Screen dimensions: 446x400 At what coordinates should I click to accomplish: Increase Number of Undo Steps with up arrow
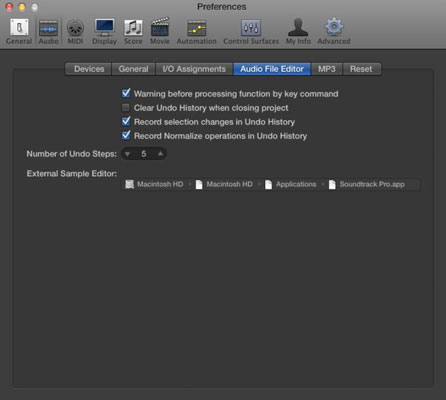[x=160, y=154]
